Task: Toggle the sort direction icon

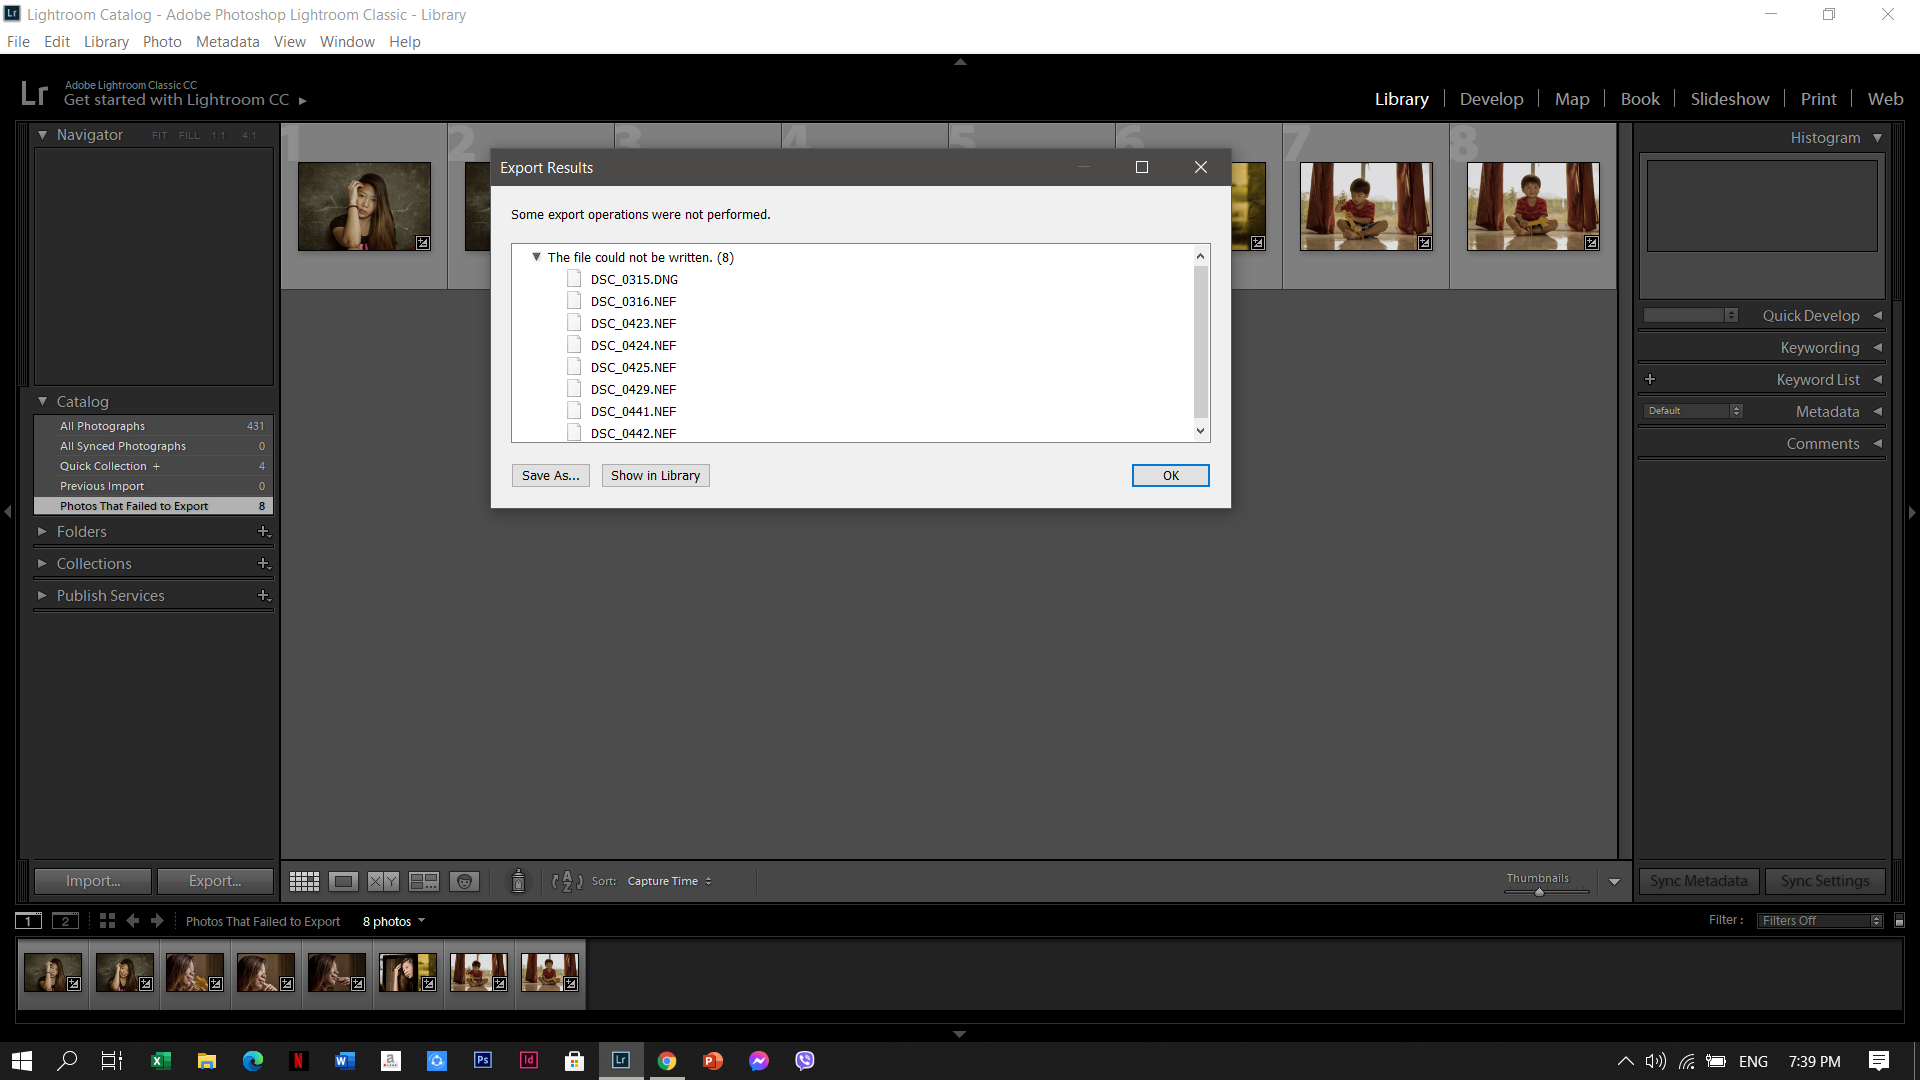Action: coord(565,881)
